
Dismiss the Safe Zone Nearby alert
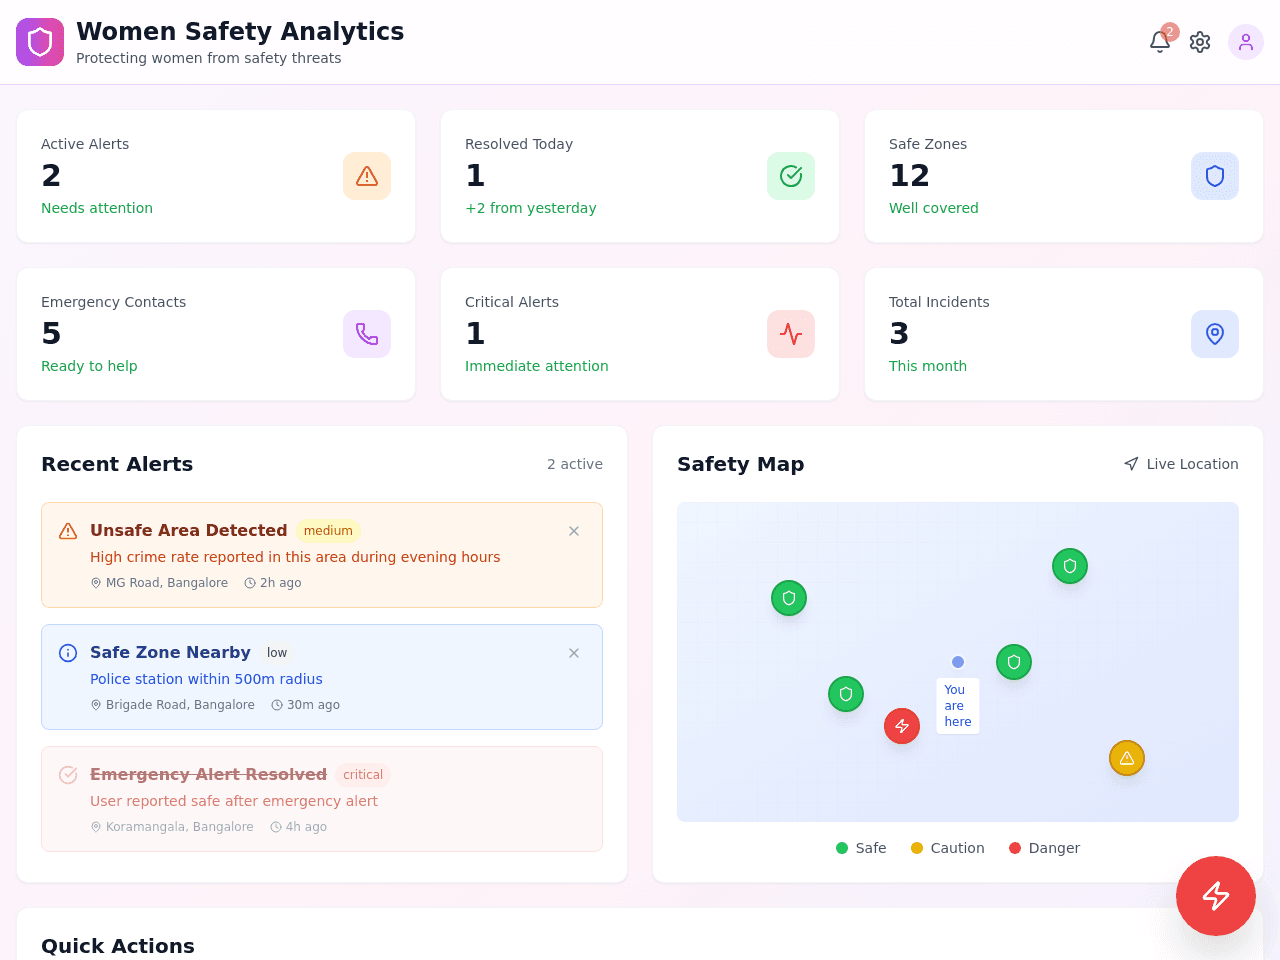pyautogui.click(x=574, y=653)
